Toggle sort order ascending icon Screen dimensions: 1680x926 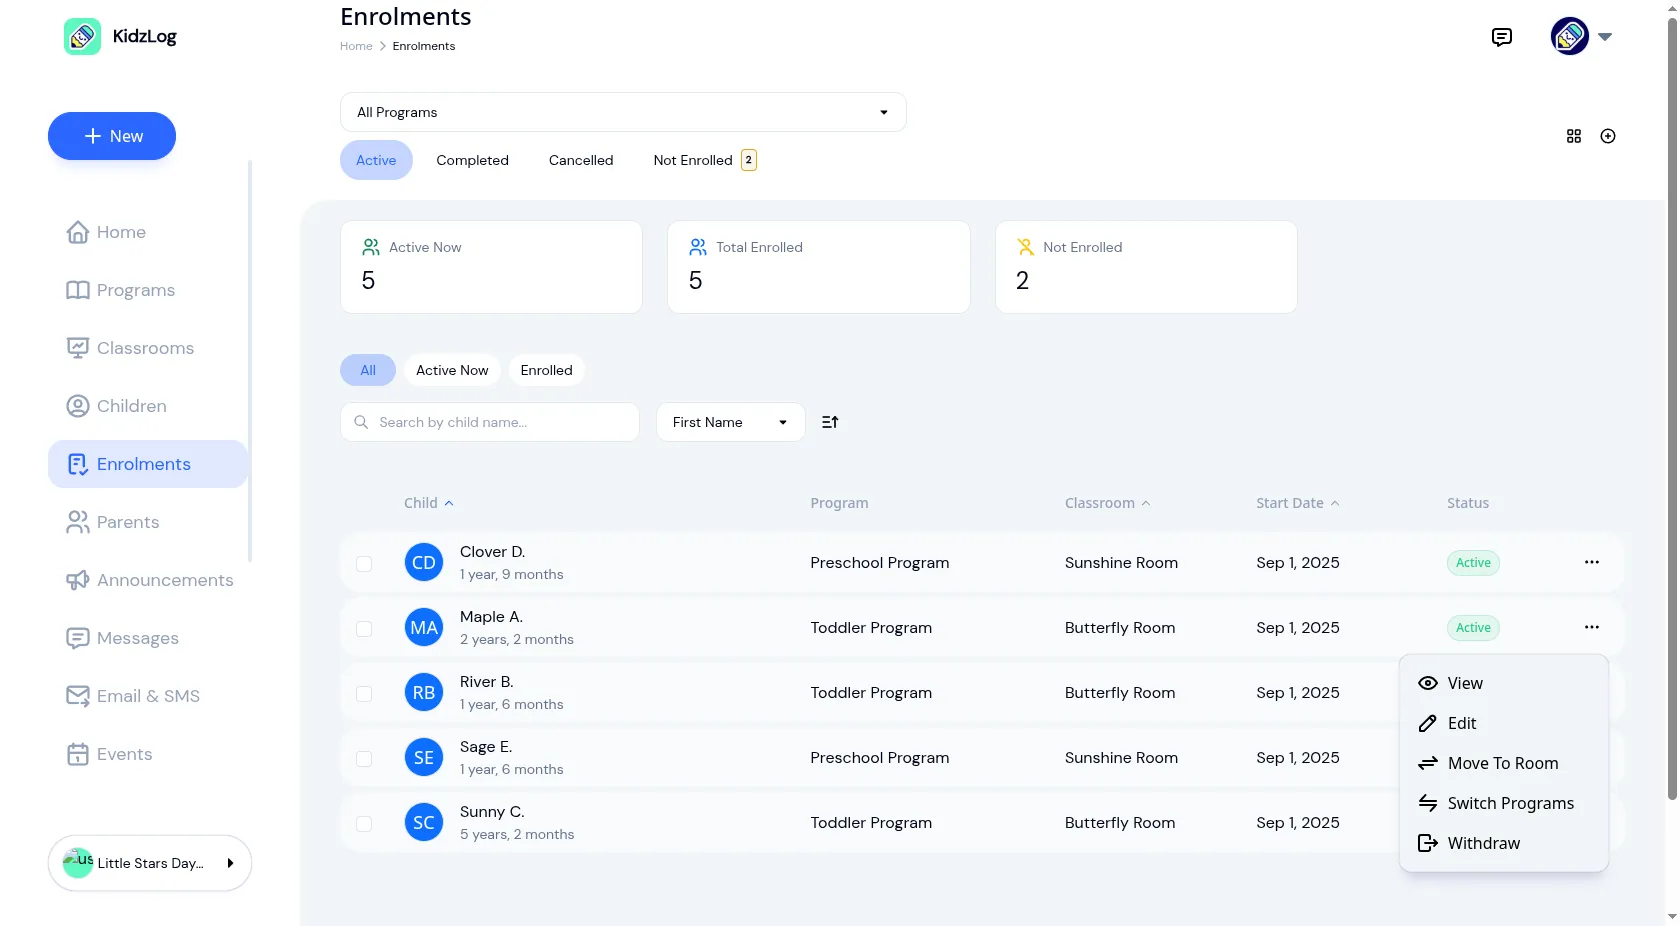[x=830, y=422]
